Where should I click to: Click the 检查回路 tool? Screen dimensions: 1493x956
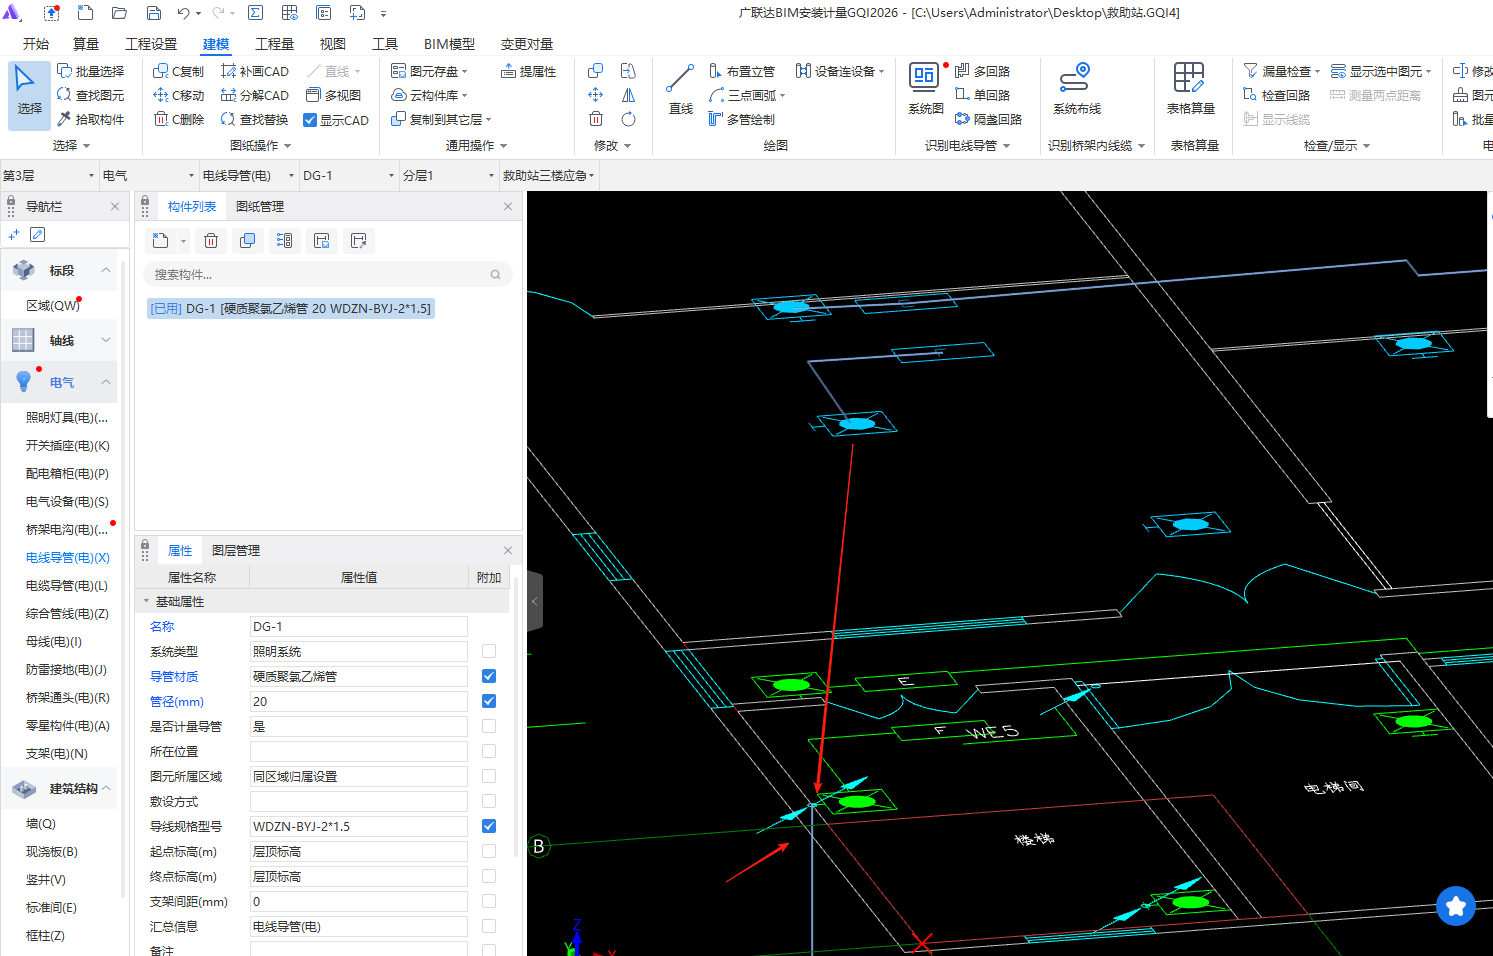(x=1277, y=95)
